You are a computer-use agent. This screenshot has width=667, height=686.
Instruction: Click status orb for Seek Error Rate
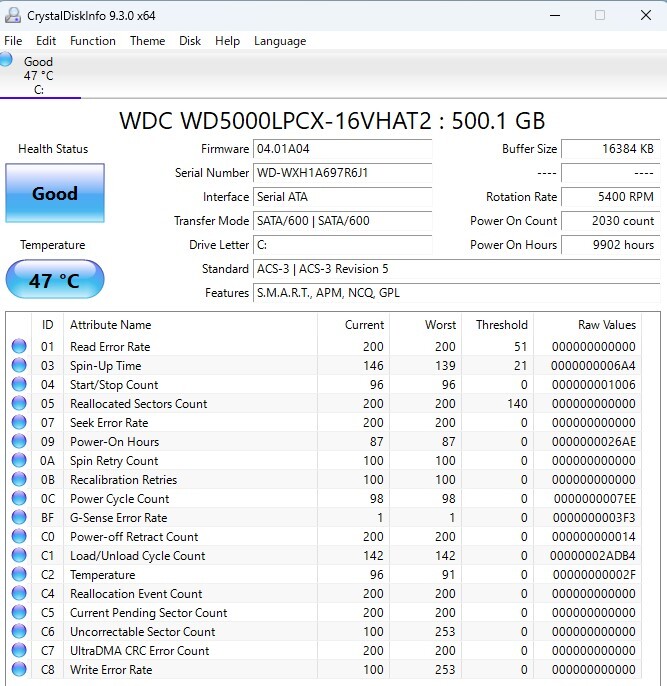click(x=19, y=422)
